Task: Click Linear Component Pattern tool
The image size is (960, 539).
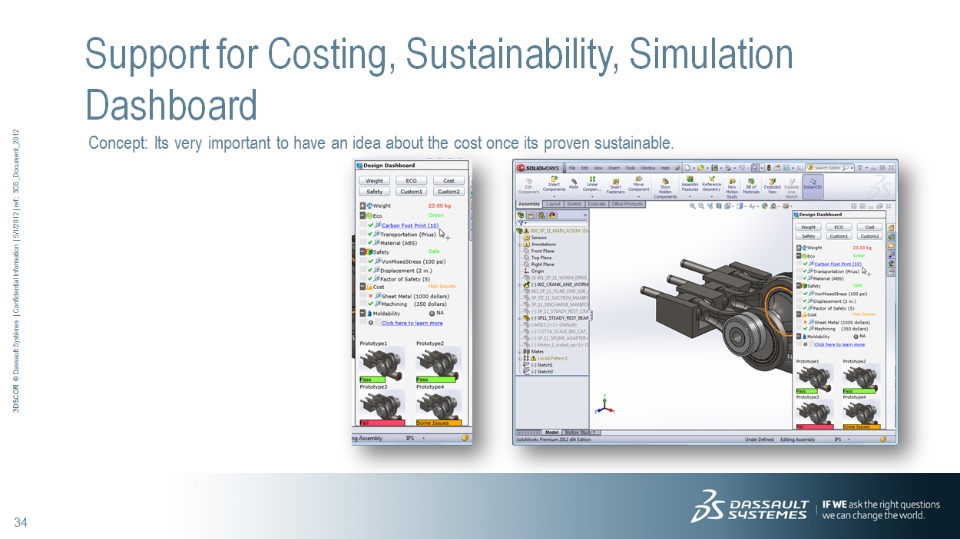Action: pos(592,185)
